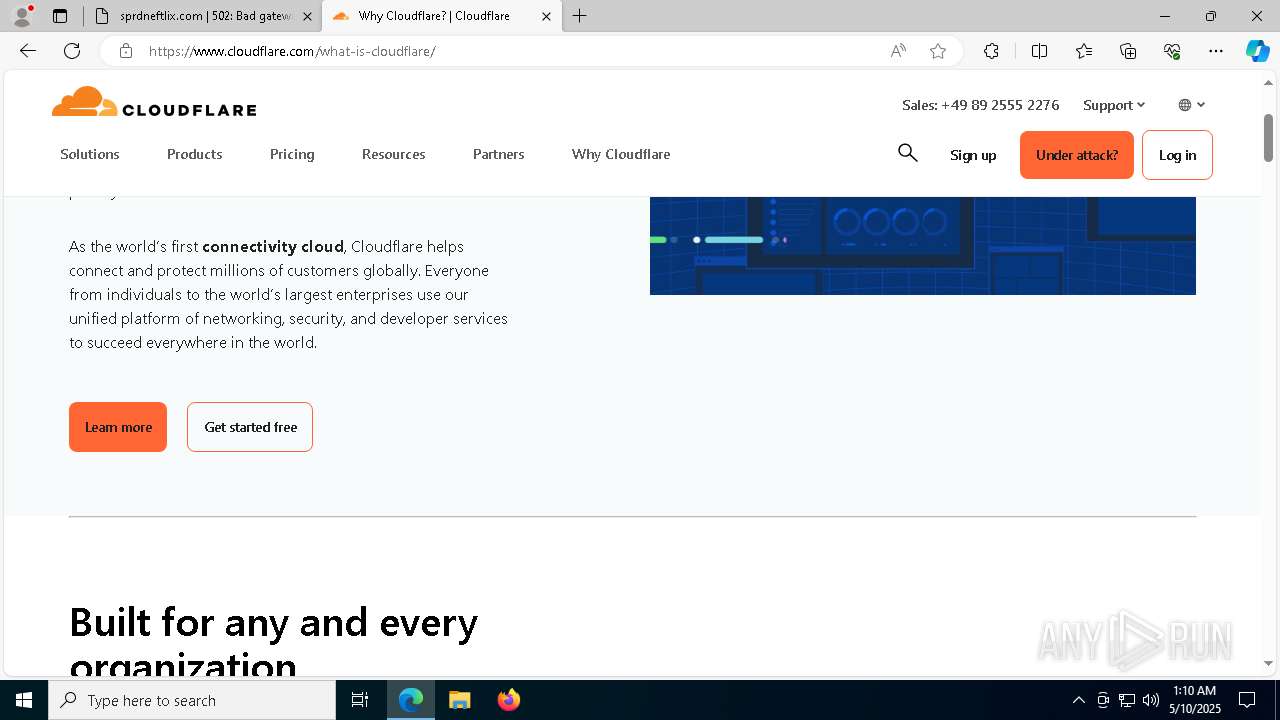Click the scroll down arrow

point(1268,663)
